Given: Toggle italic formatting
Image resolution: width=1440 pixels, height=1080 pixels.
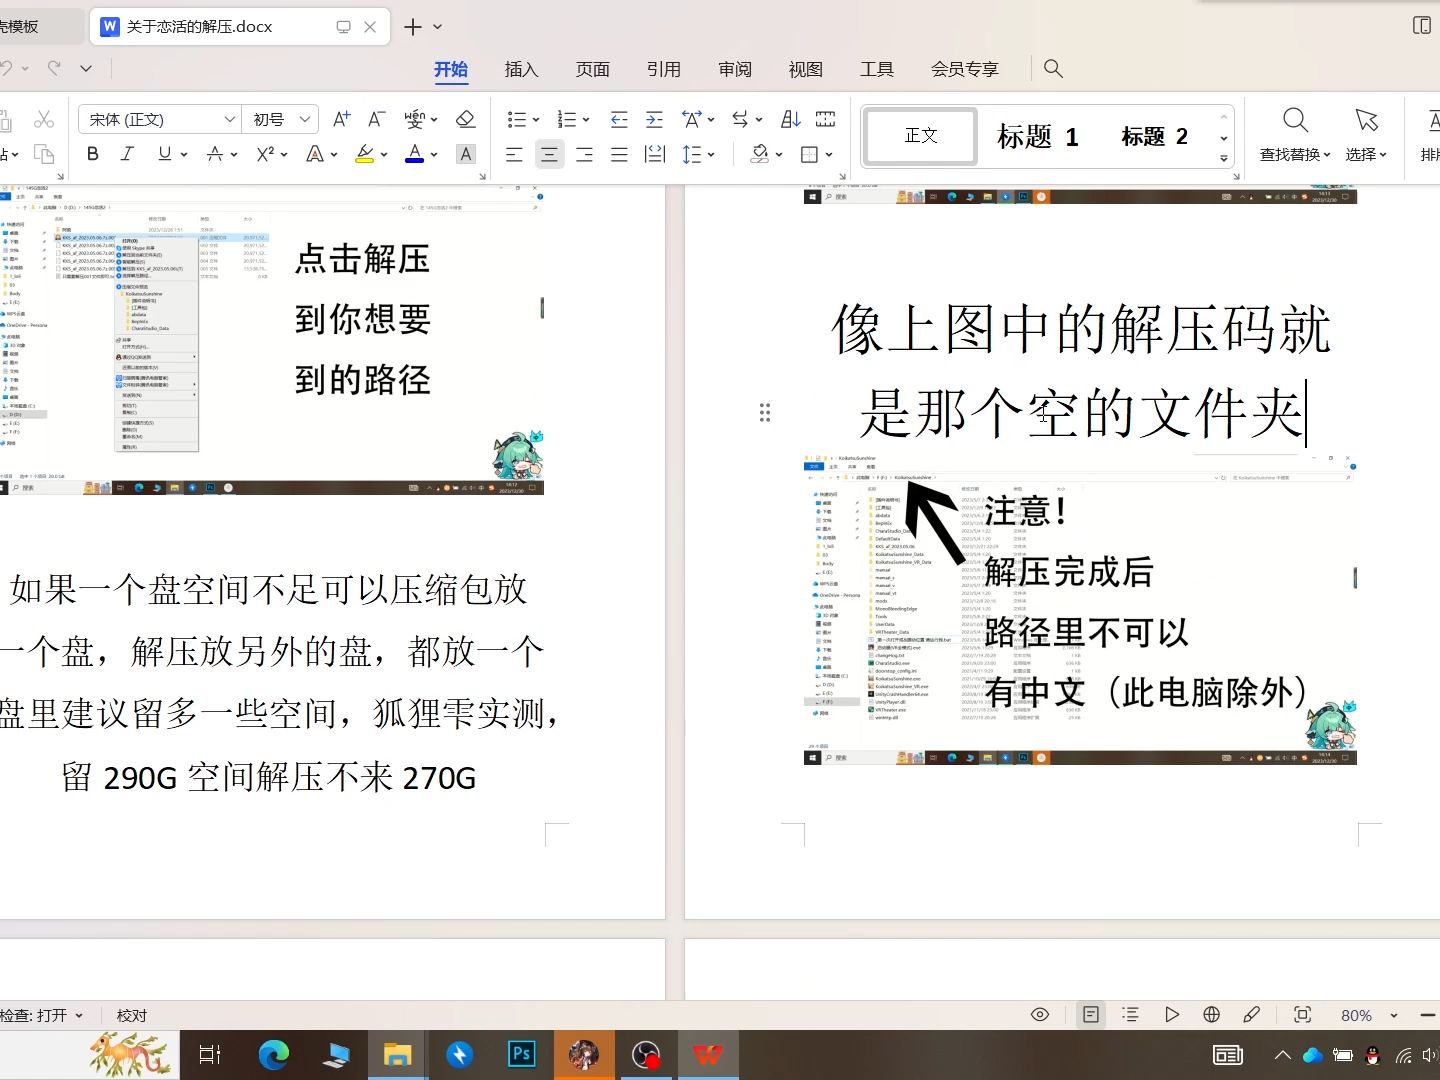Looking at the screenshot, I should point(127,154).
